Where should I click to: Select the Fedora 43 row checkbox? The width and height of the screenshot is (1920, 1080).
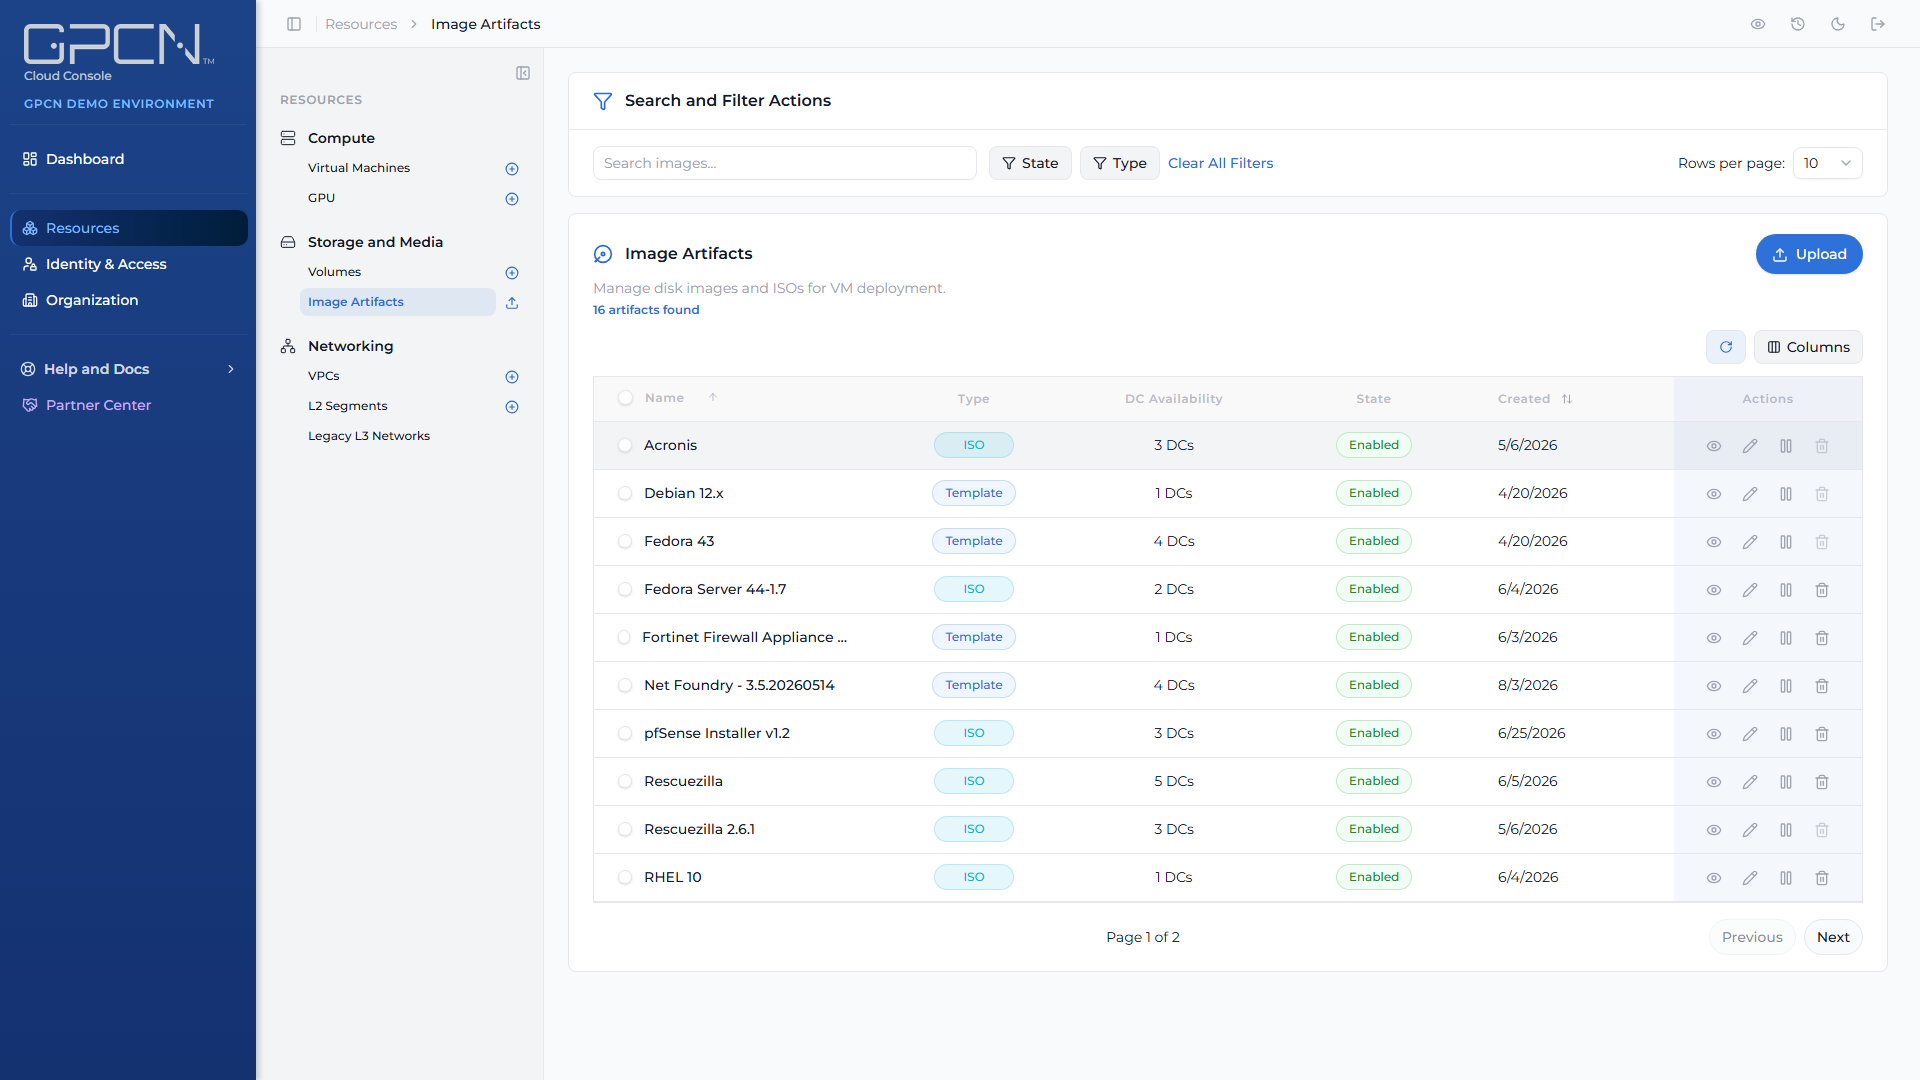tap(625, 541)
